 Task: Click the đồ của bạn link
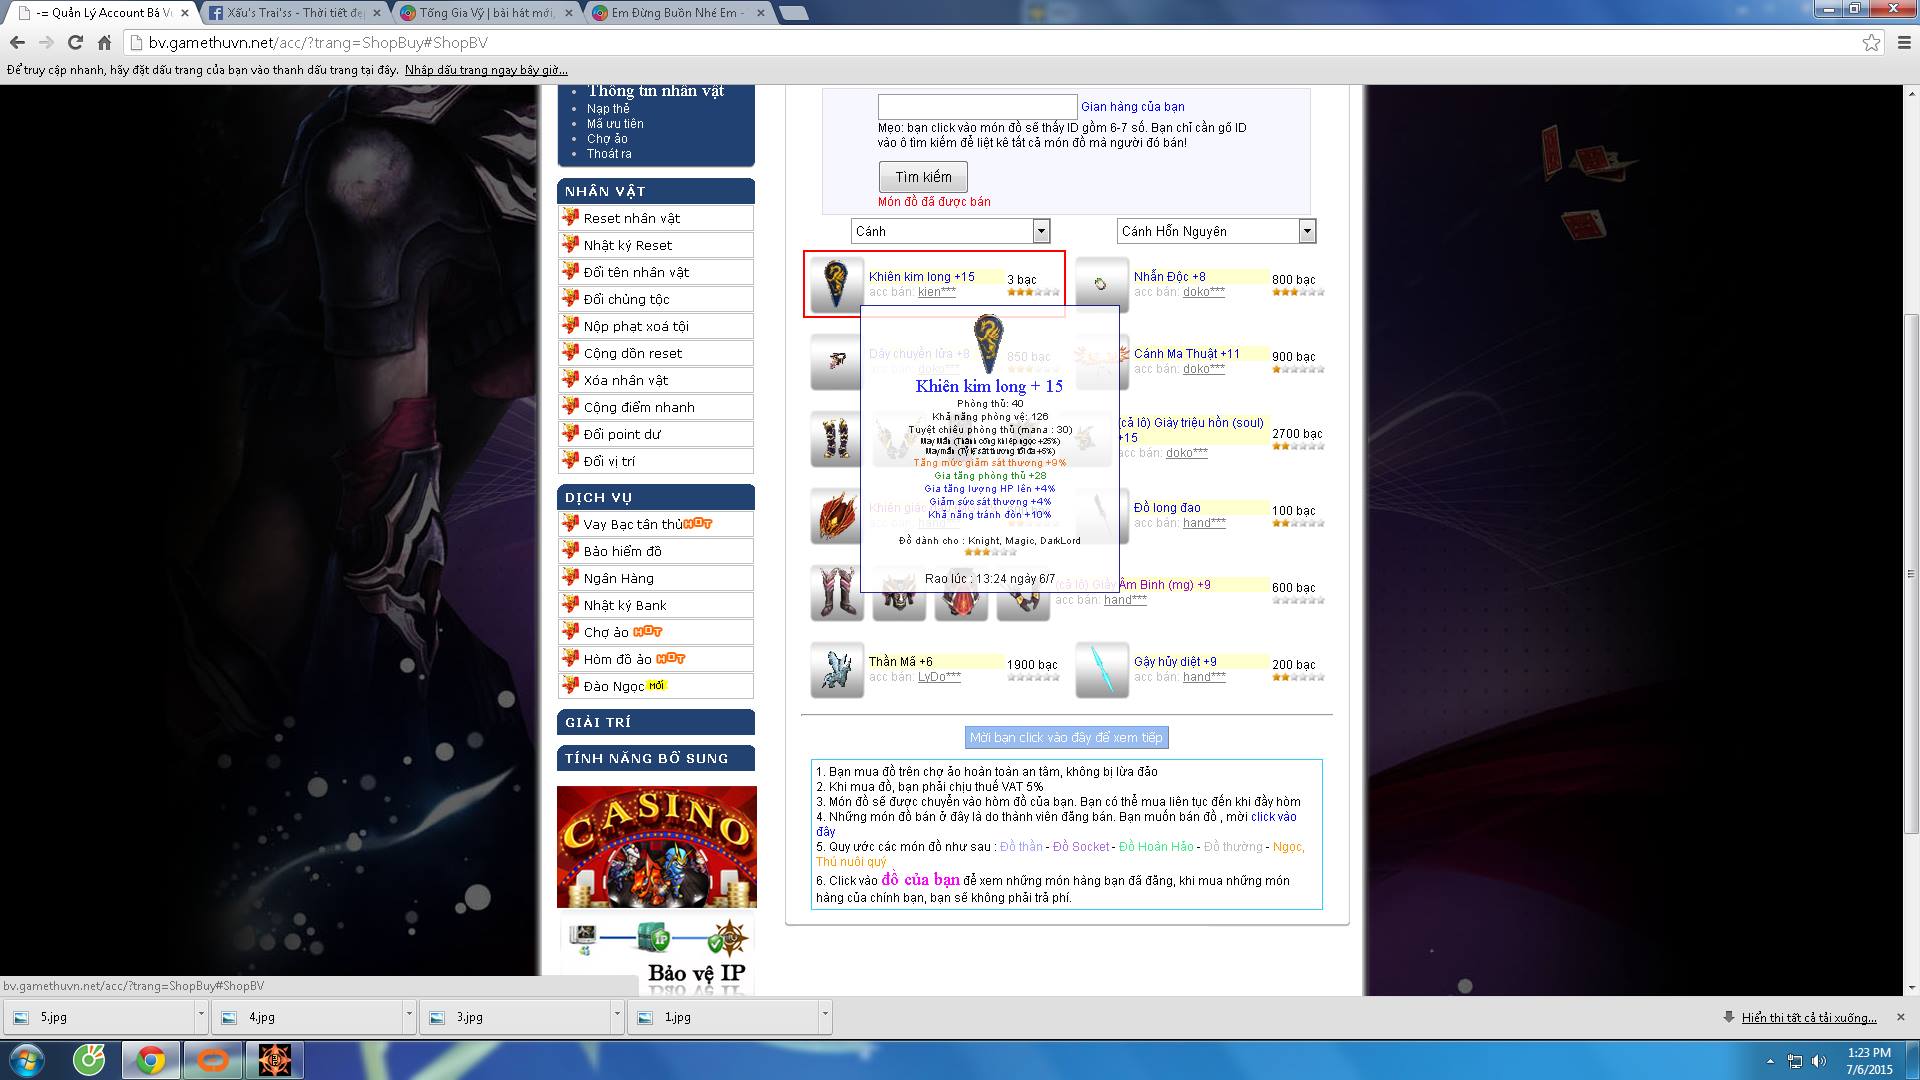click(920, 880)
